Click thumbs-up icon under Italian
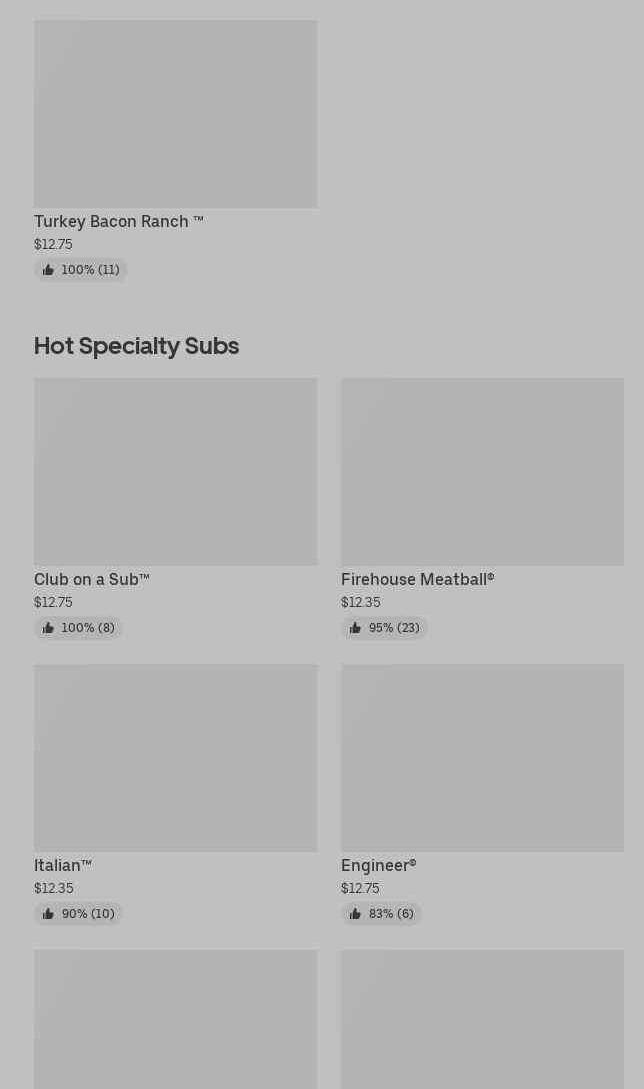Screen dimensions: 644x1089 pyautogui.click(x=48, y=914)
